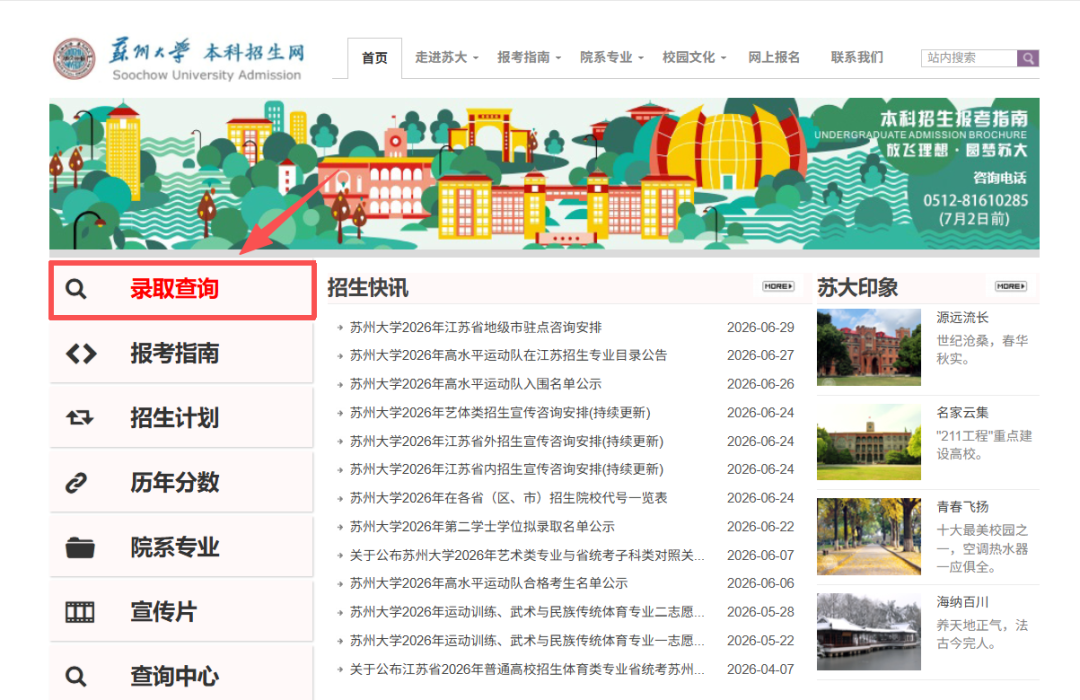The height and width of the screenshot is (700, 1080).
Task: Click the code brackets icon beside 报考指南
Action: pyautogui.click(x=81, y=353)
